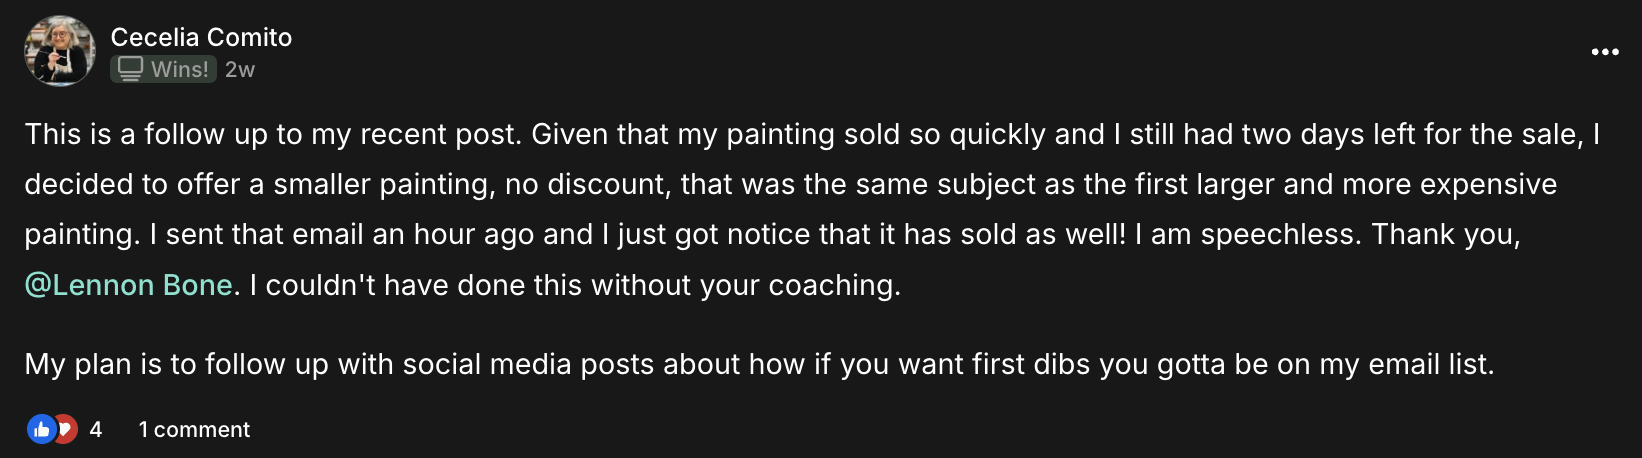
Task: Click the monitor icon in Wins! badge
Action: [130, 69]
